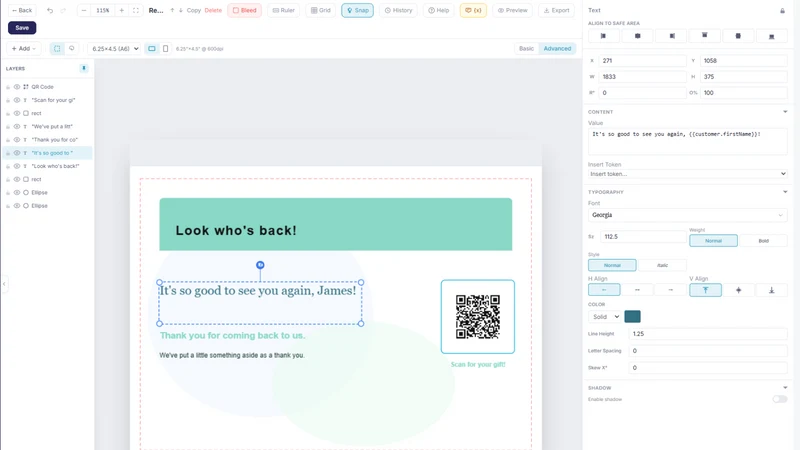
Task: Select the marquee selection tool
Action: point(57,48)
